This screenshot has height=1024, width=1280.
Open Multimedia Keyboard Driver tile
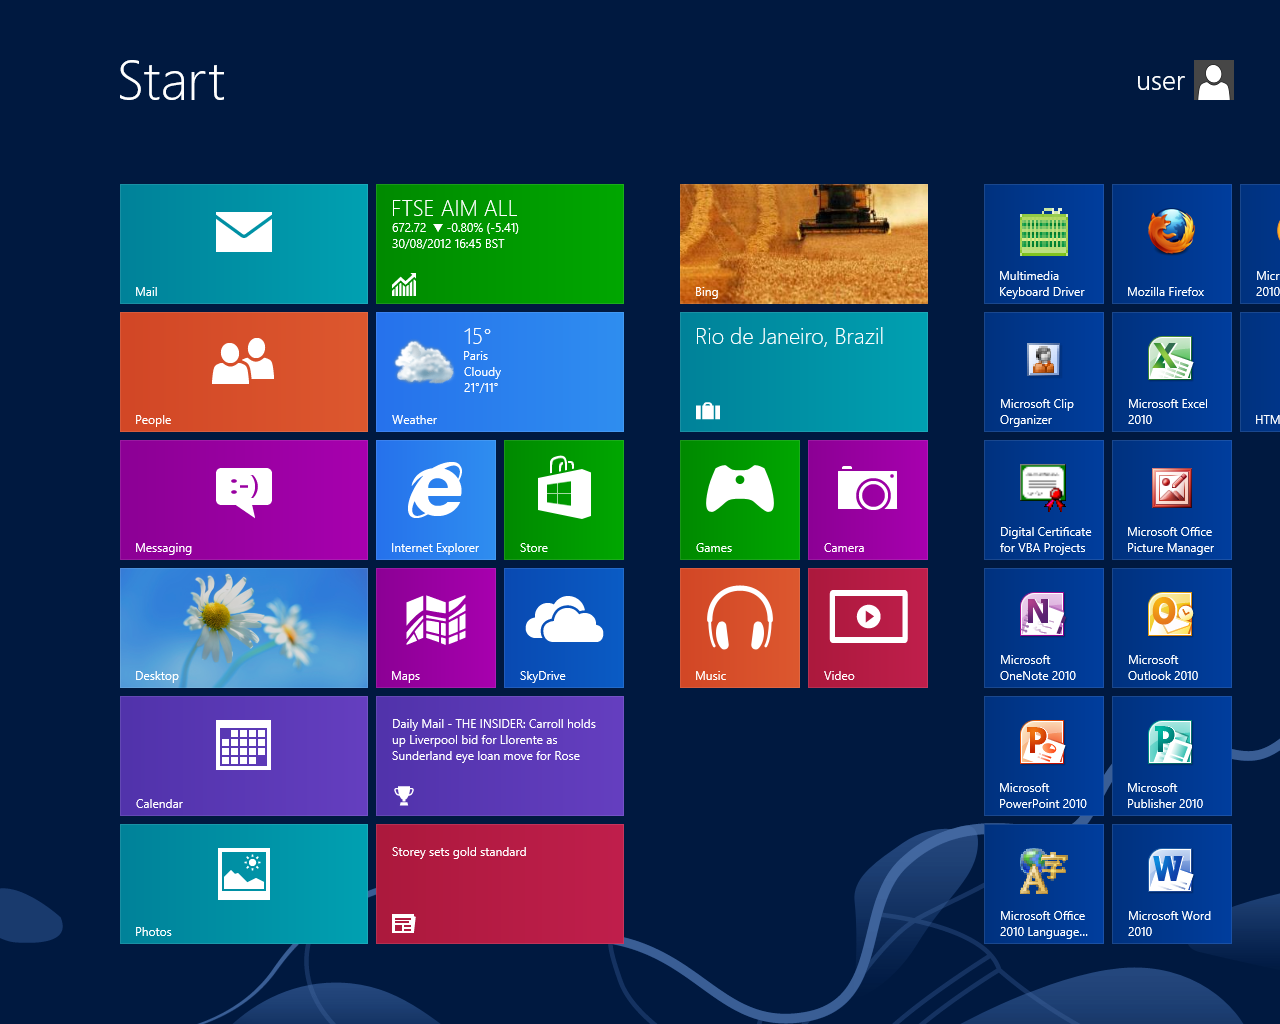(x=1044, y=244)
